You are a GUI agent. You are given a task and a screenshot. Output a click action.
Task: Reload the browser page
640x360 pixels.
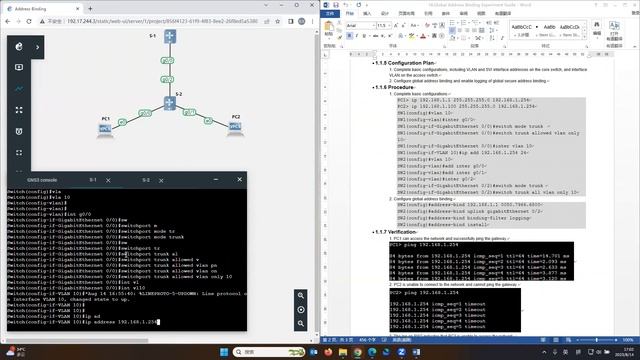[29, 21]
